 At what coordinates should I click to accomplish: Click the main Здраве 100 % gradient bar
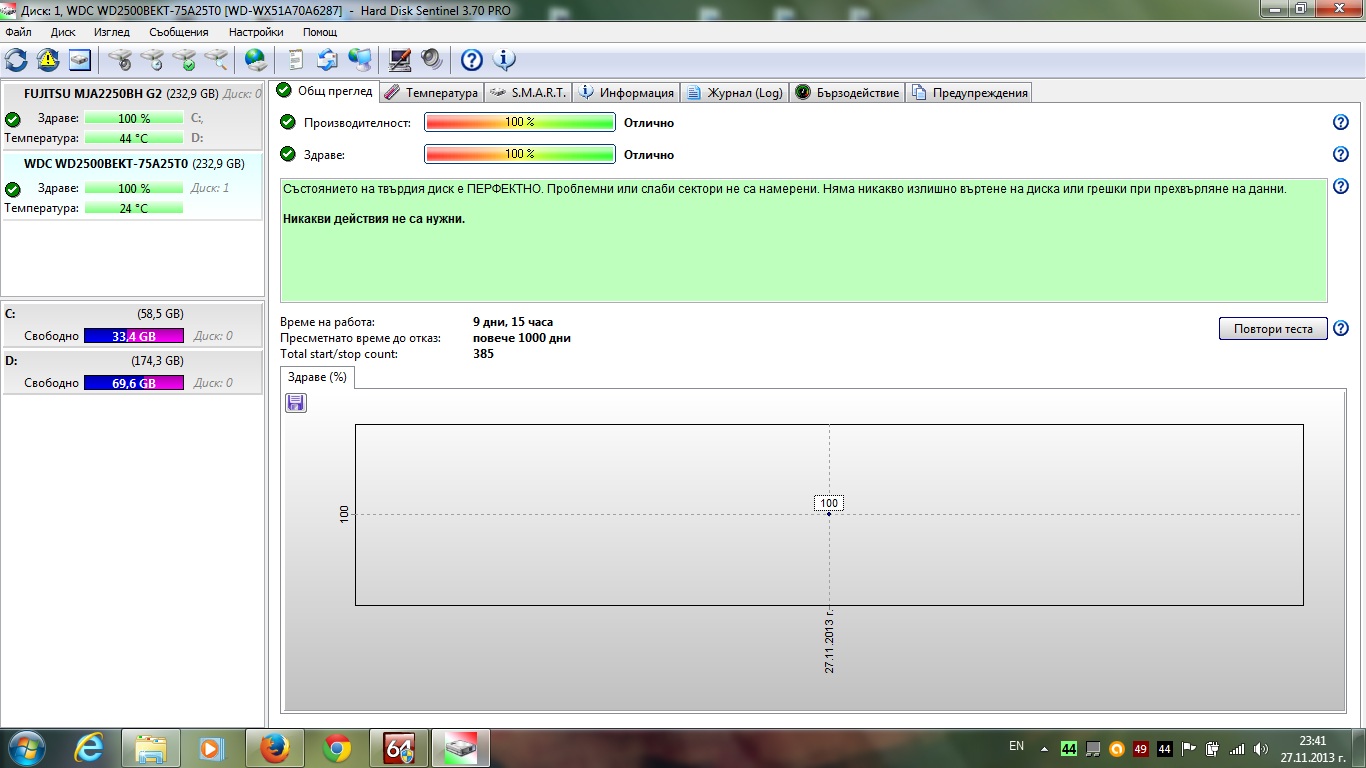520,154
